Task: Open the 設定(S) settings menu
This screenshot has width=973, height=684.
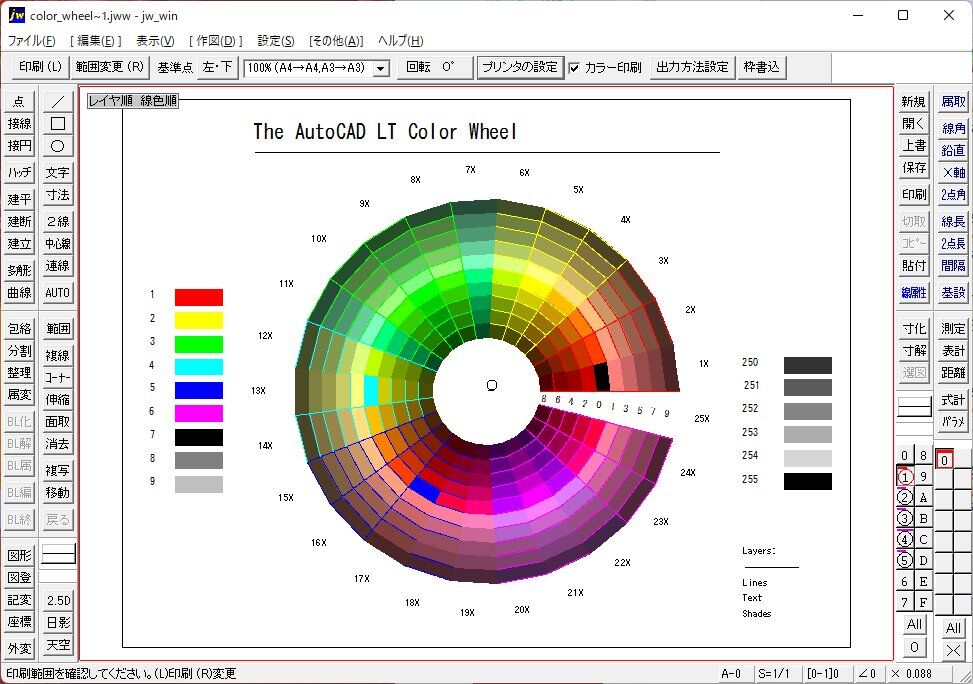Action: pos(276,41)
